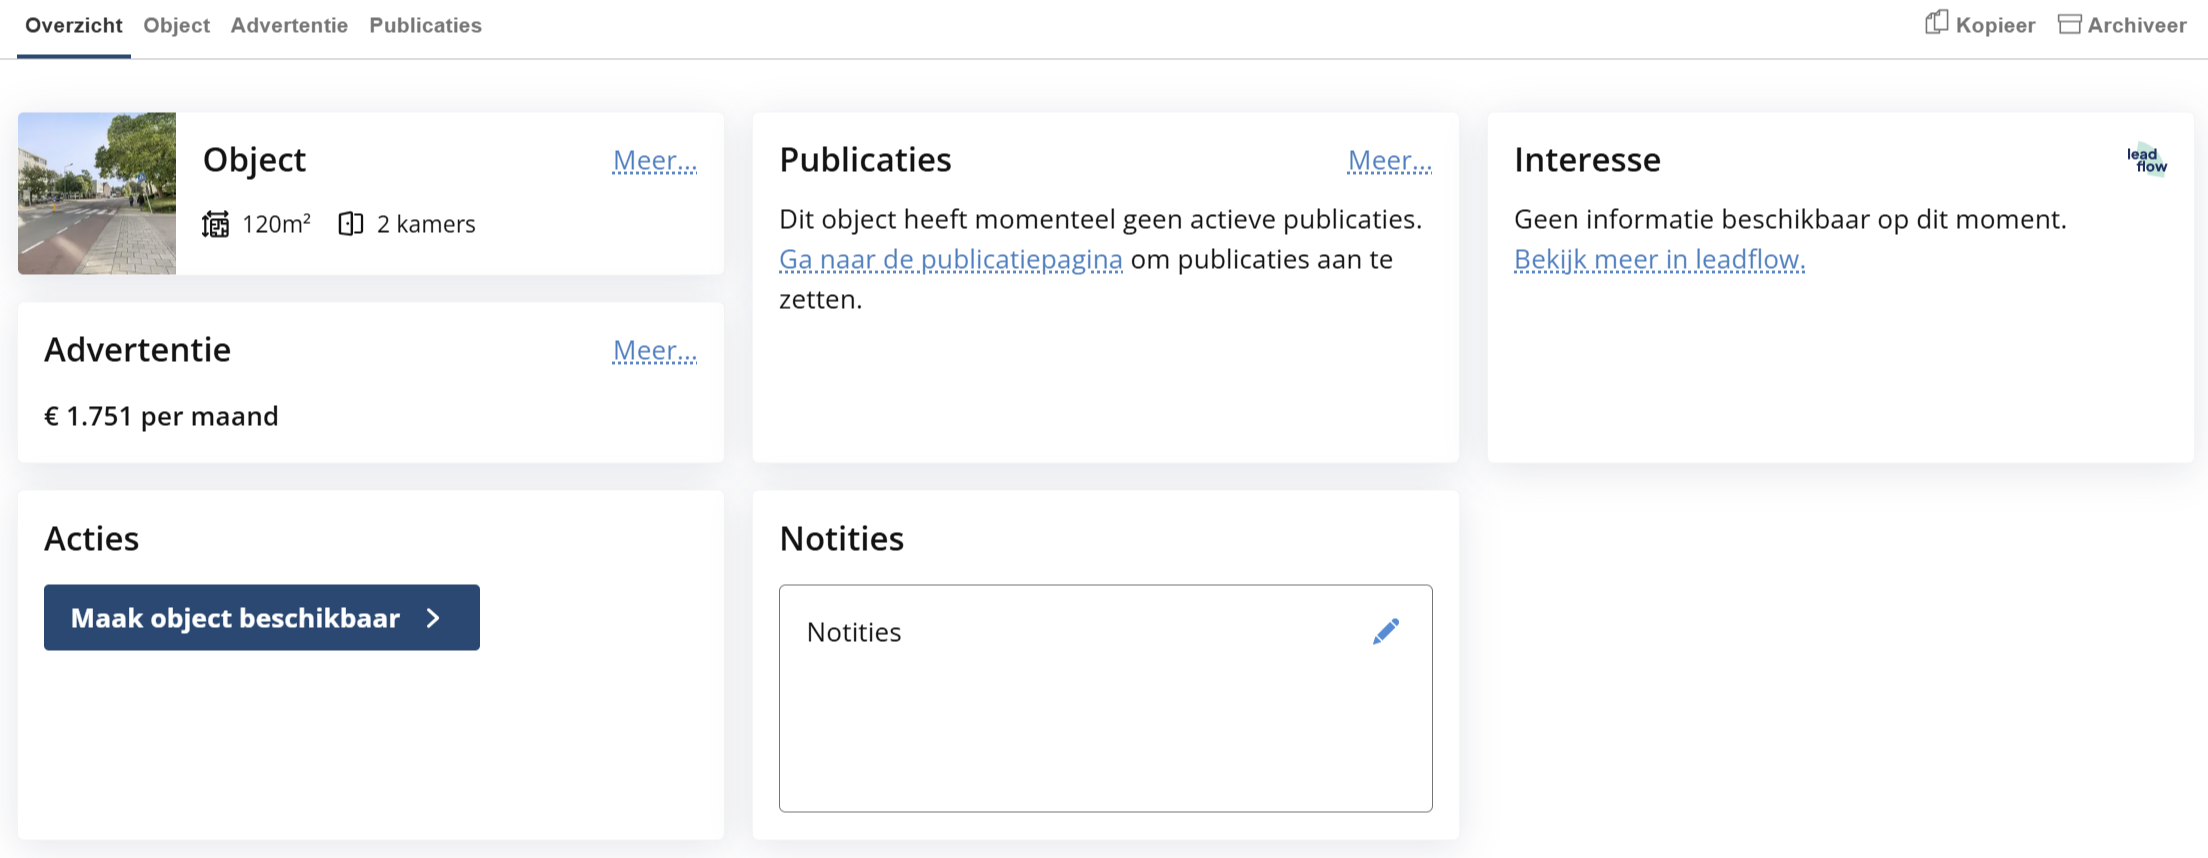The height and width of the screenshot is (858, 2208).
Task: Go to the Publicaties tab
Action: click(x=425, y=26)
